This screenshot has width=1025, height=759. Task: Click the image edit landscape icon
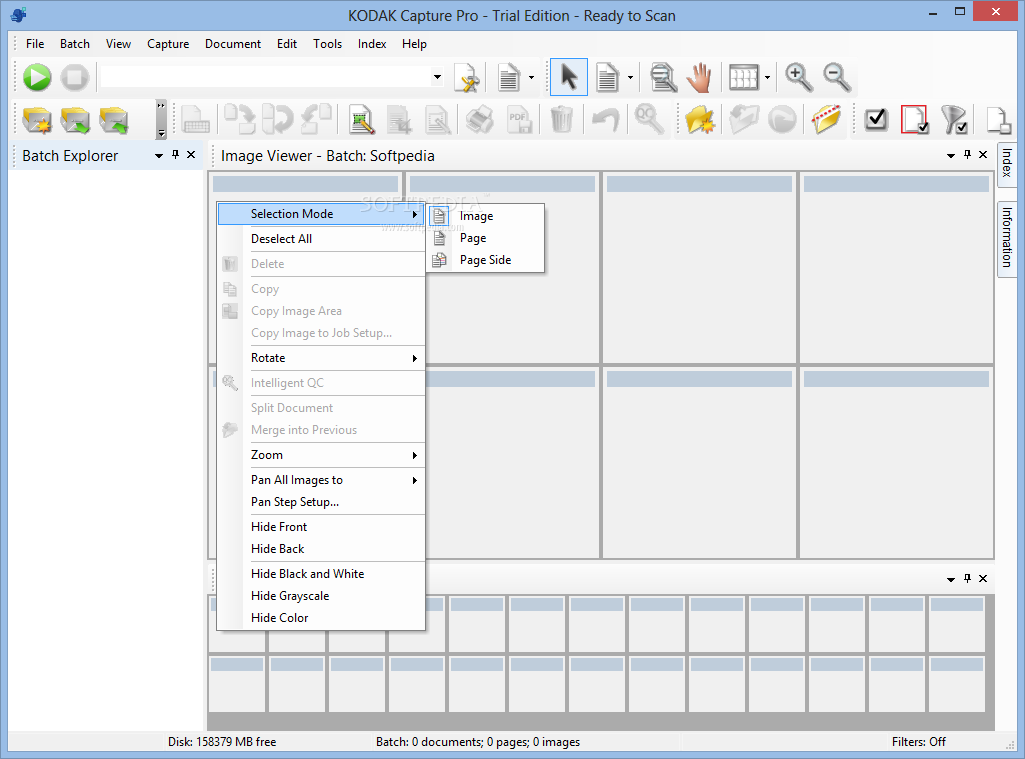coord(361,120)
